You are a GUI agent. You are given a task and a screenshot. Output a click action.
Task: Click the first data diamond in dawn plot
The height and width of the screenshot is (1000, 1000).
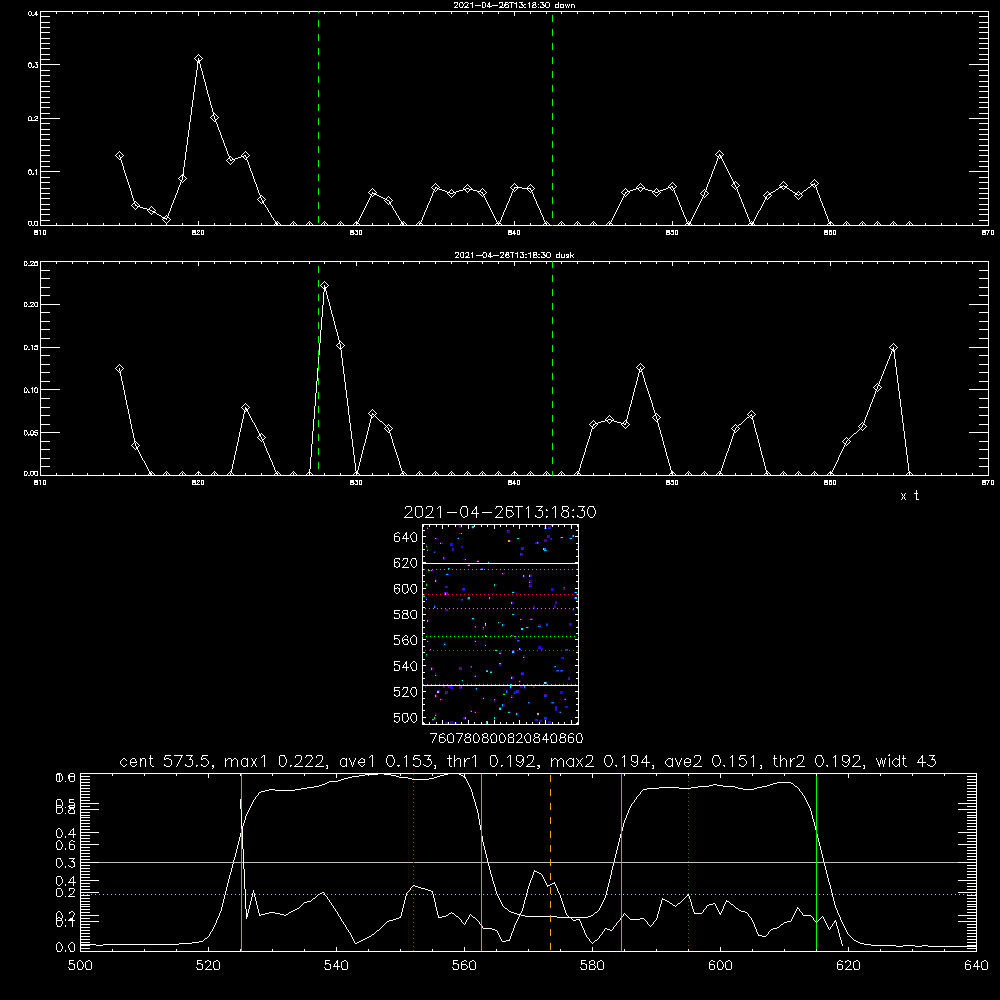119,156
